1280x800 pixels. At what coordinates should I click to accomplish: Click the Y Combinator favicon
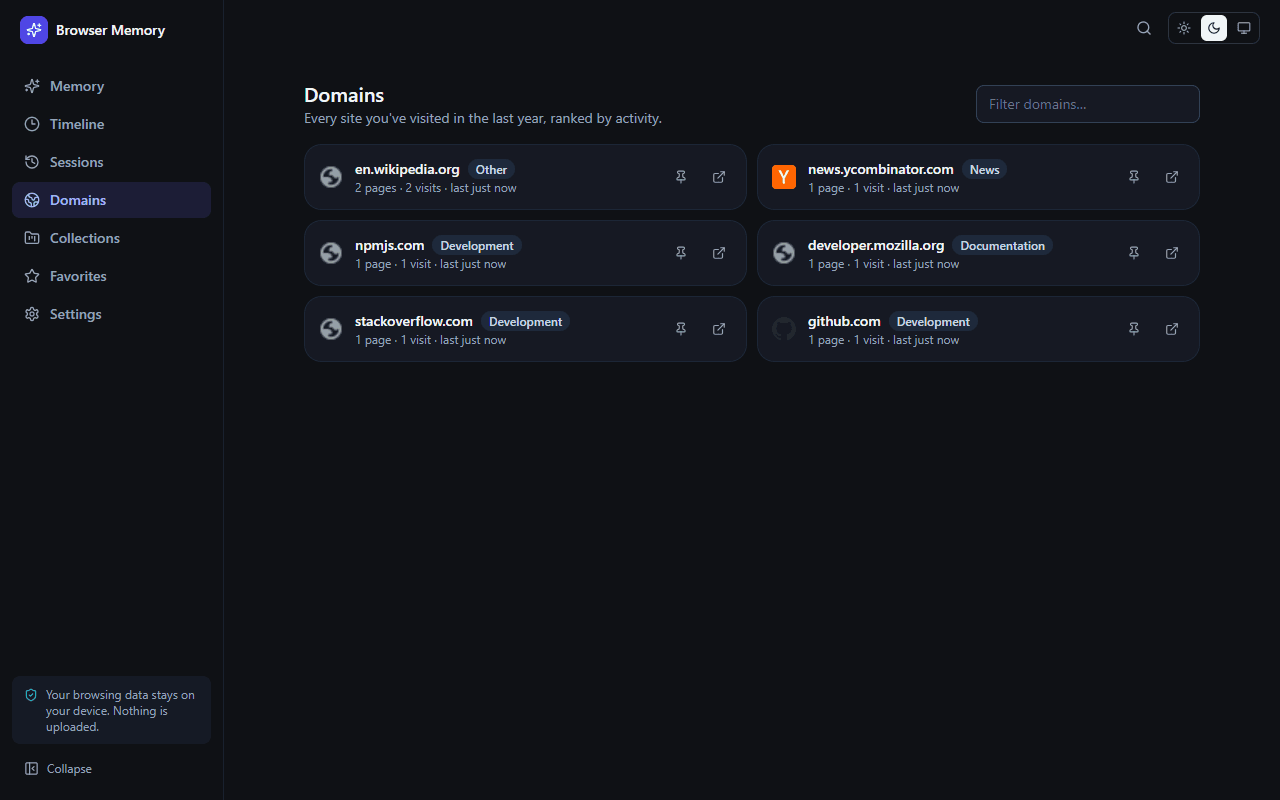tap(784, 177)
